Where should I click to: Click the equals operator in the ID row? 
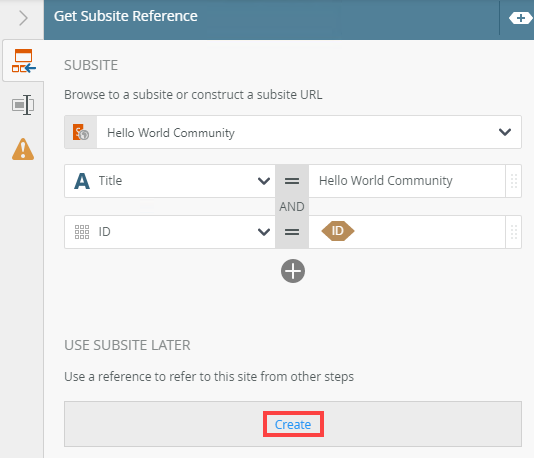pos(292,232)
